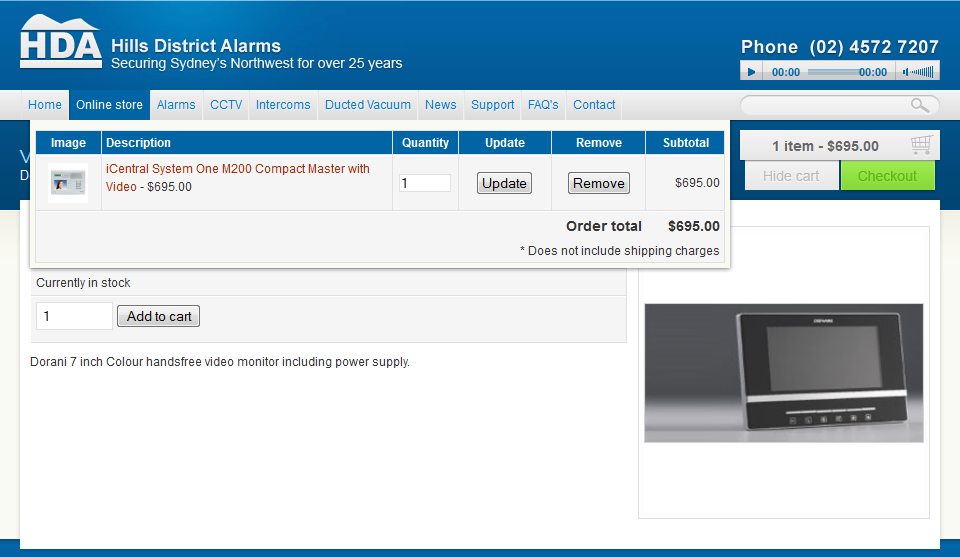This screenshot has height=557, width=960.
Task: Open the Intercoms menu item
Action: click(x=283, y=105)
